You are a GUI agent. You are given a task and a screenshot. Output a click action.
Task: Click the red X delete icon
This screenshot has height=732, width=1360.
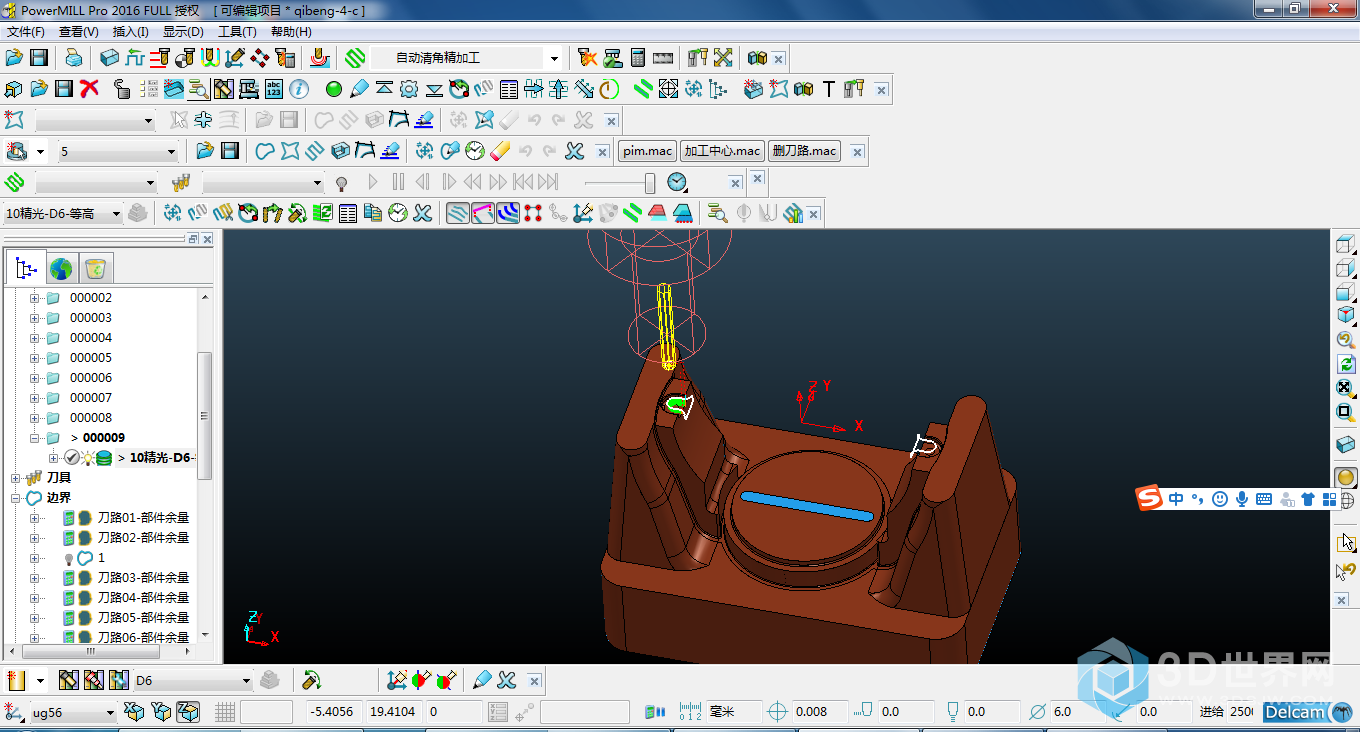(89, 89)
